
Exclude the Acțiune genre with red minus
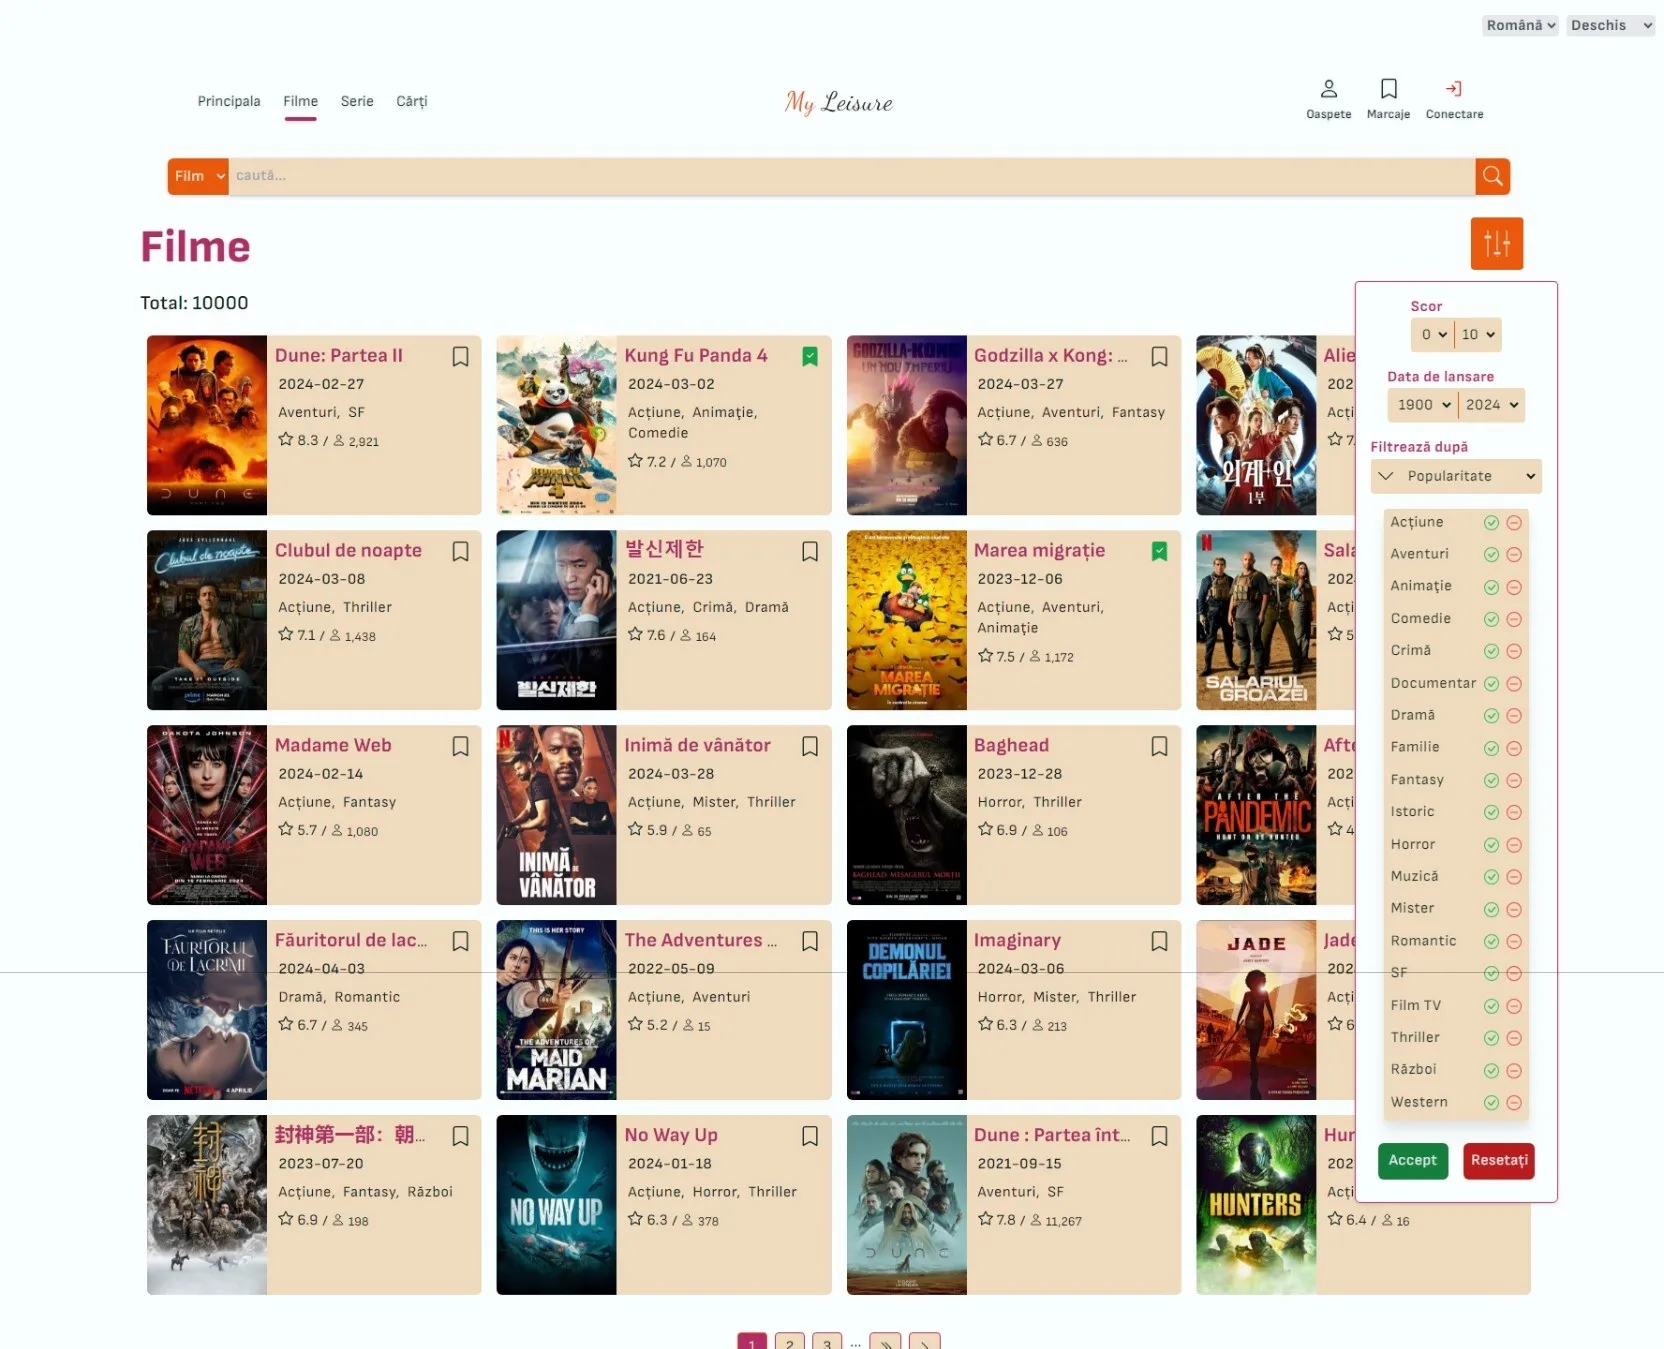coord(1514,523)
